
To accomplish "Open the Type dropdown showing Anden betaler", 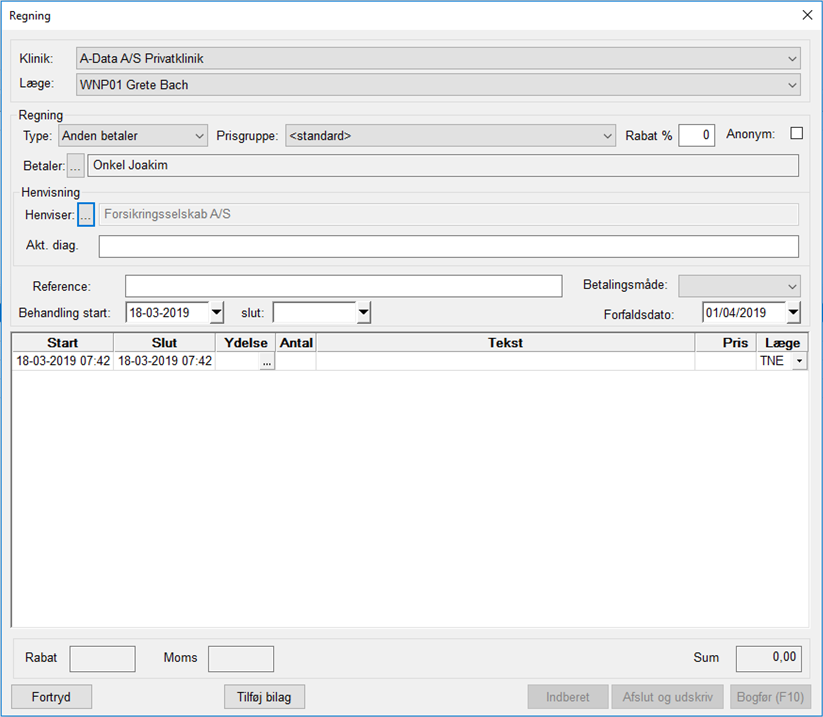I will (133, 135).
